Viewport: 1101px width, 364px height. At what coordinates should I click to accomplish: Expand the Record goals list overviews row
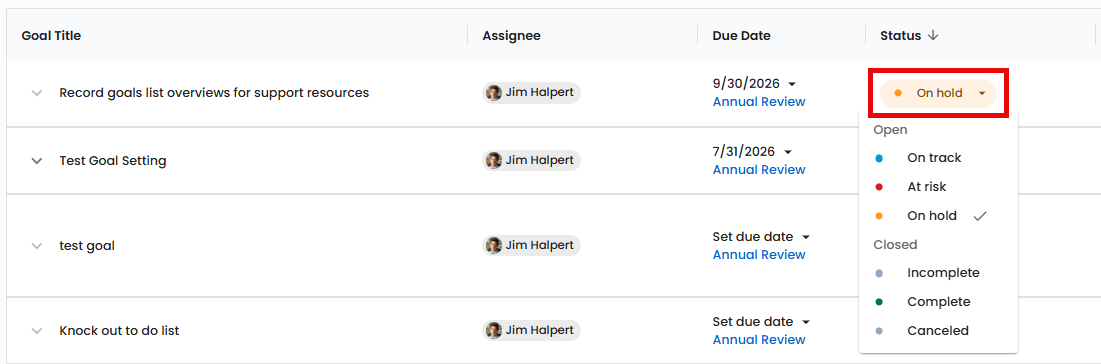coord(37,93)
